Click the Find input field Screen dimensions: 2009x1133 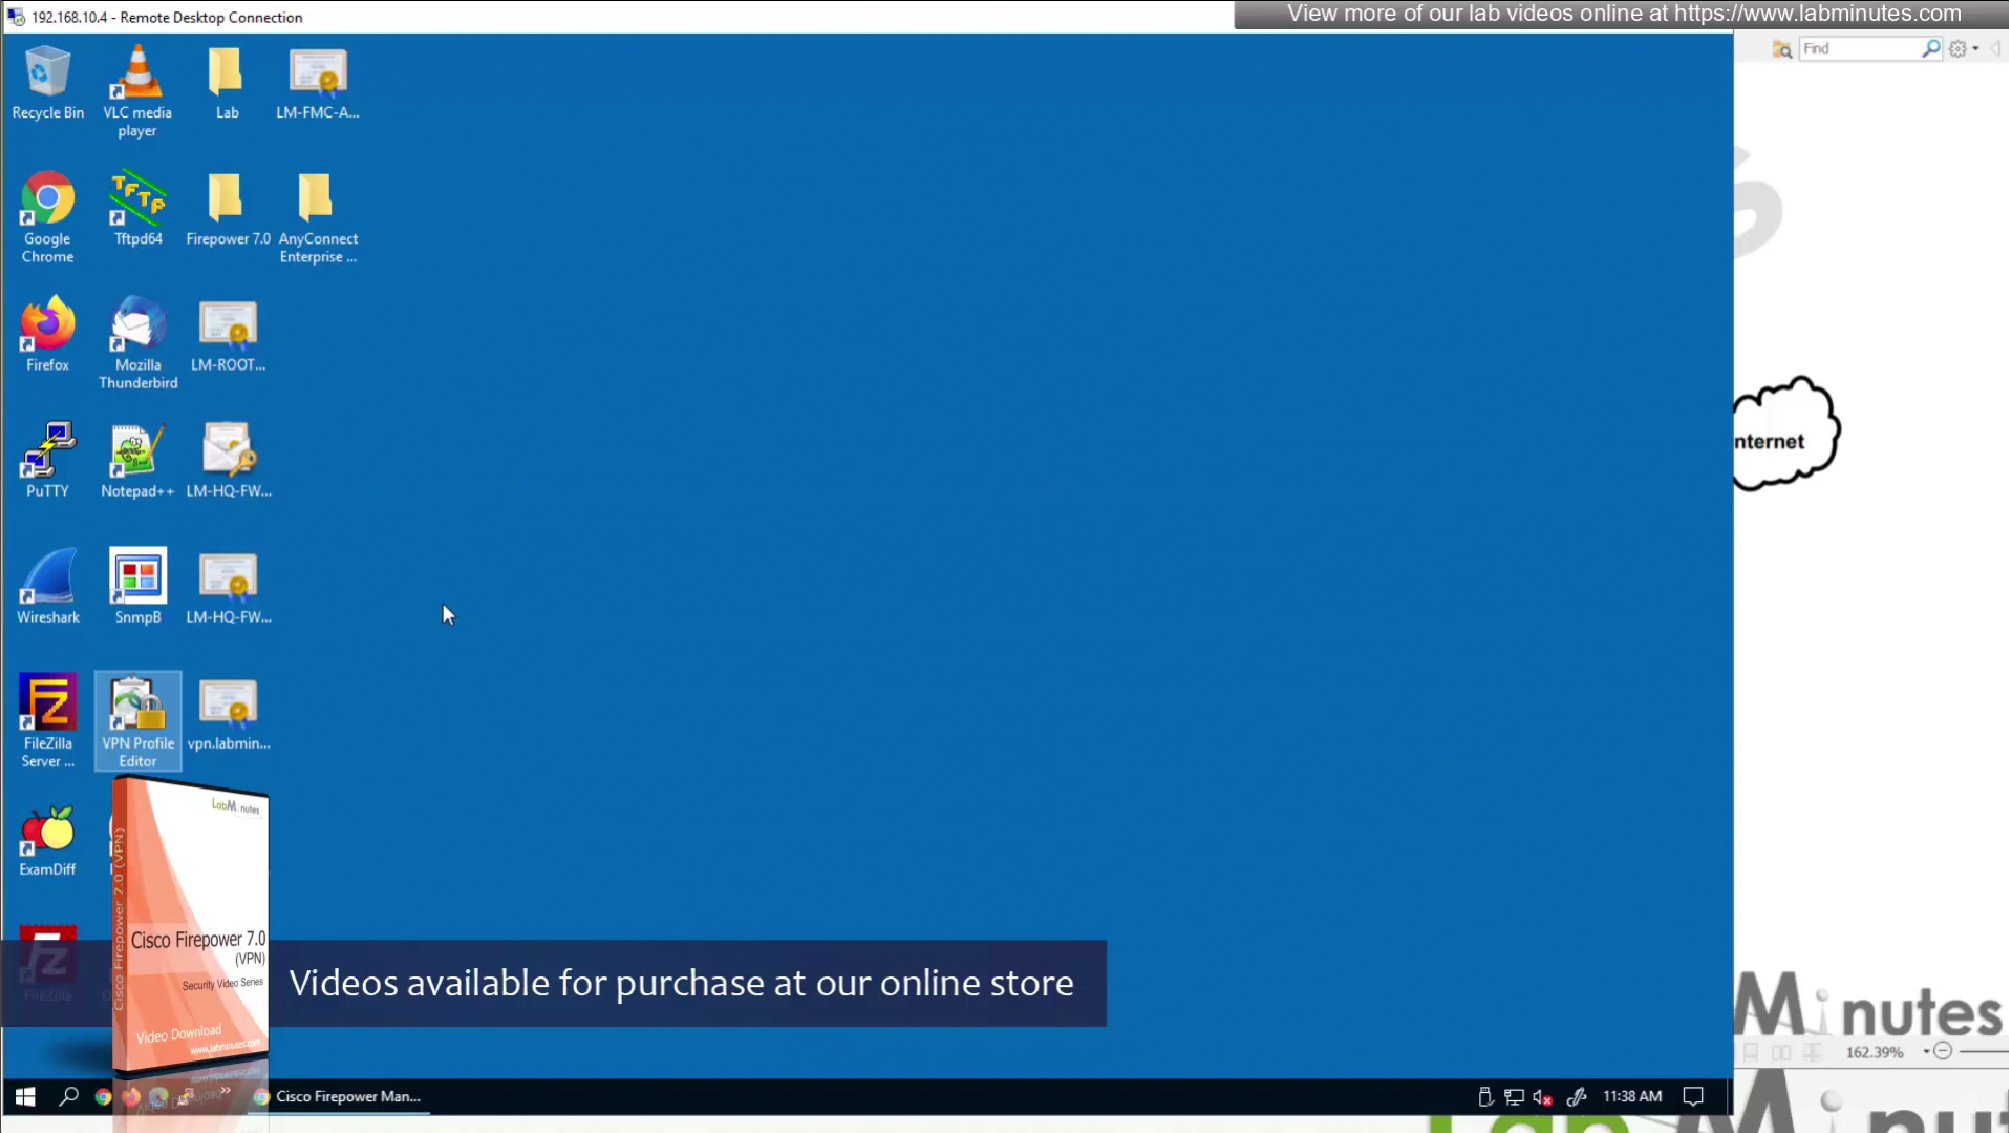point(1858,48)
